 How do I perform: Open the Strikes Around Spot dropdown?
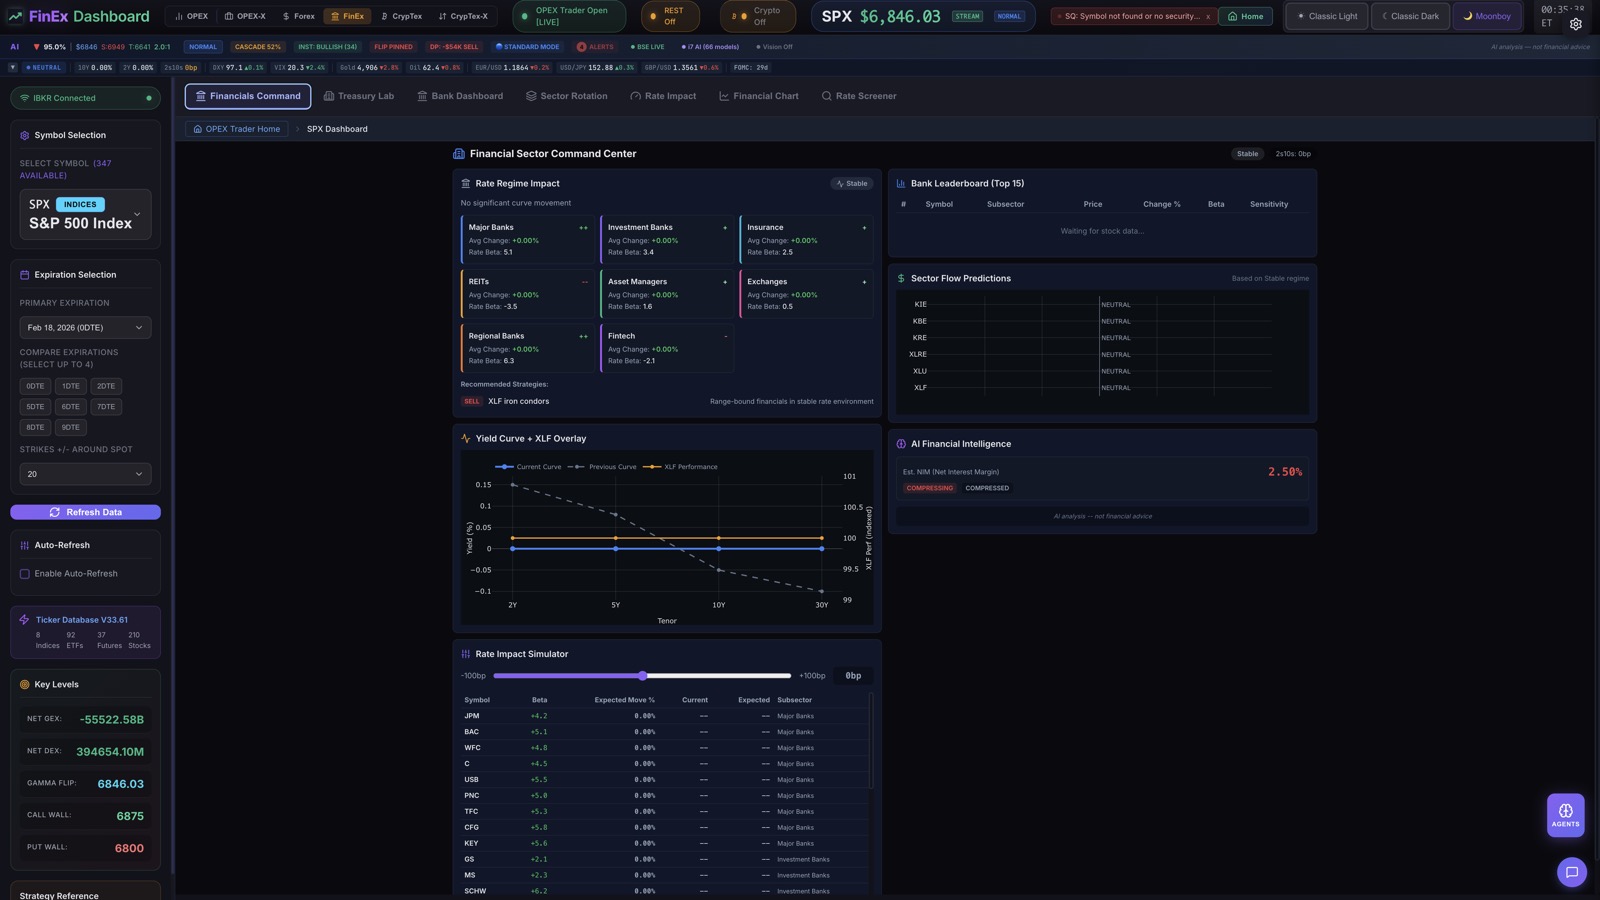point(85,474)
